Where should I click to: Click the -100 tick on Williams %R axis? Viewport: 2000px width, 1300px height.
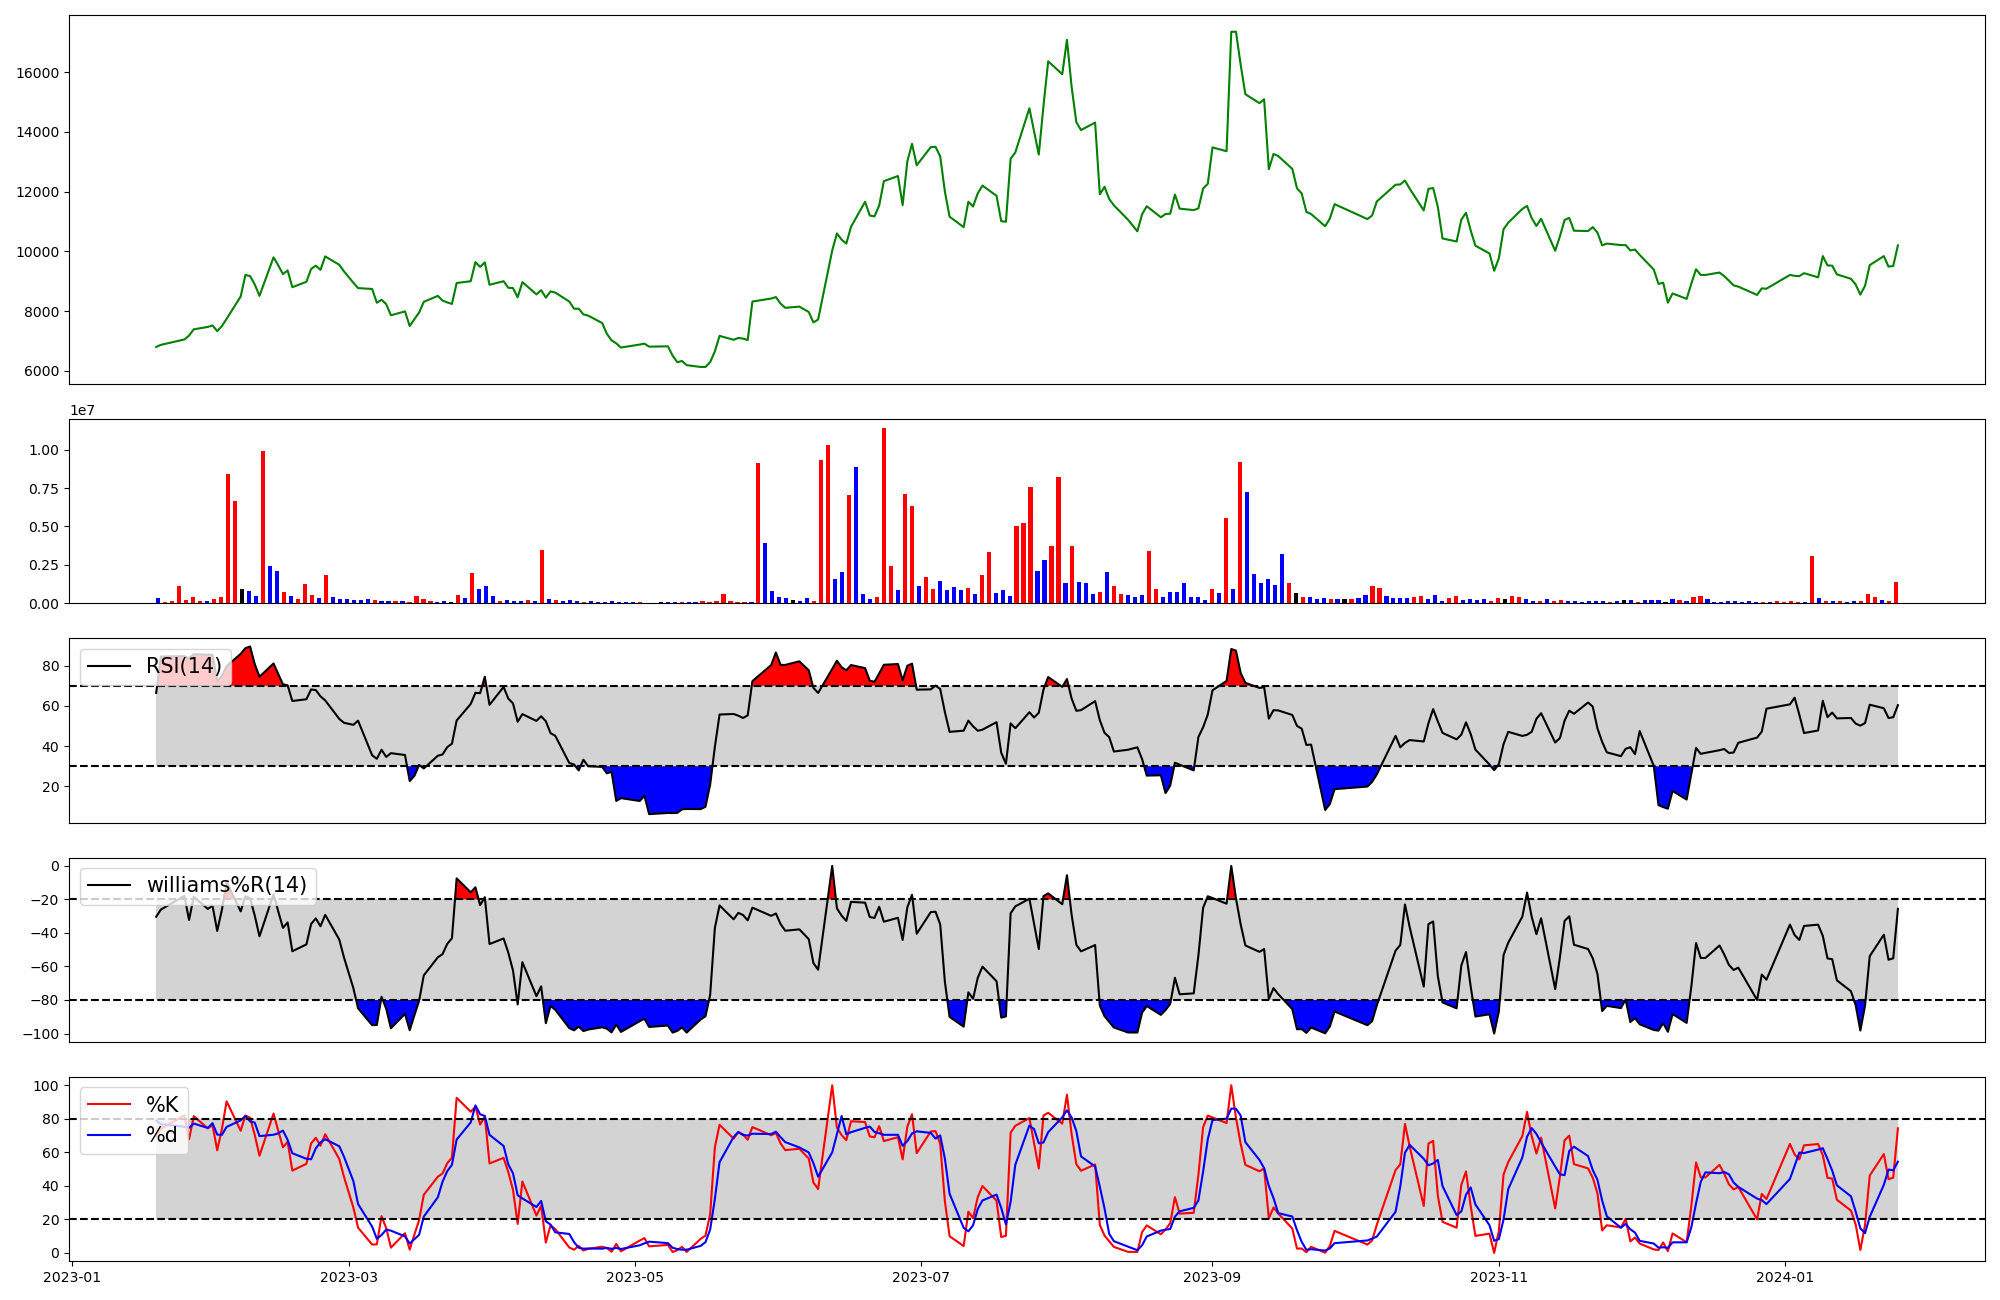(x=42, y=1034)
